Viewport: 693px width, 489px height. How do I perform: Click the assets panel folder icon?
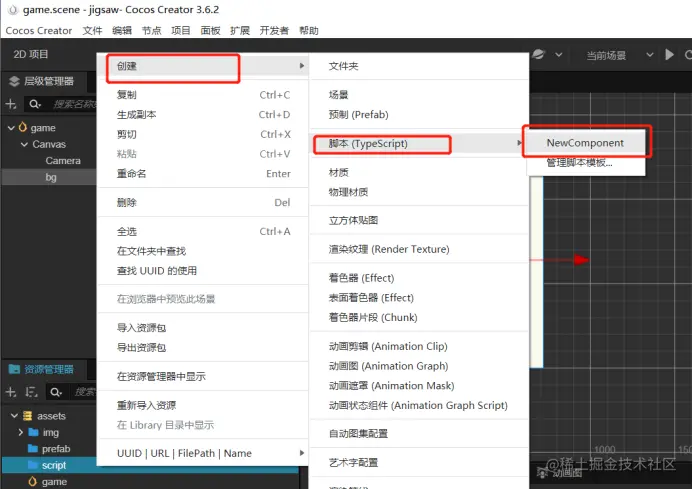pos(14,369)
